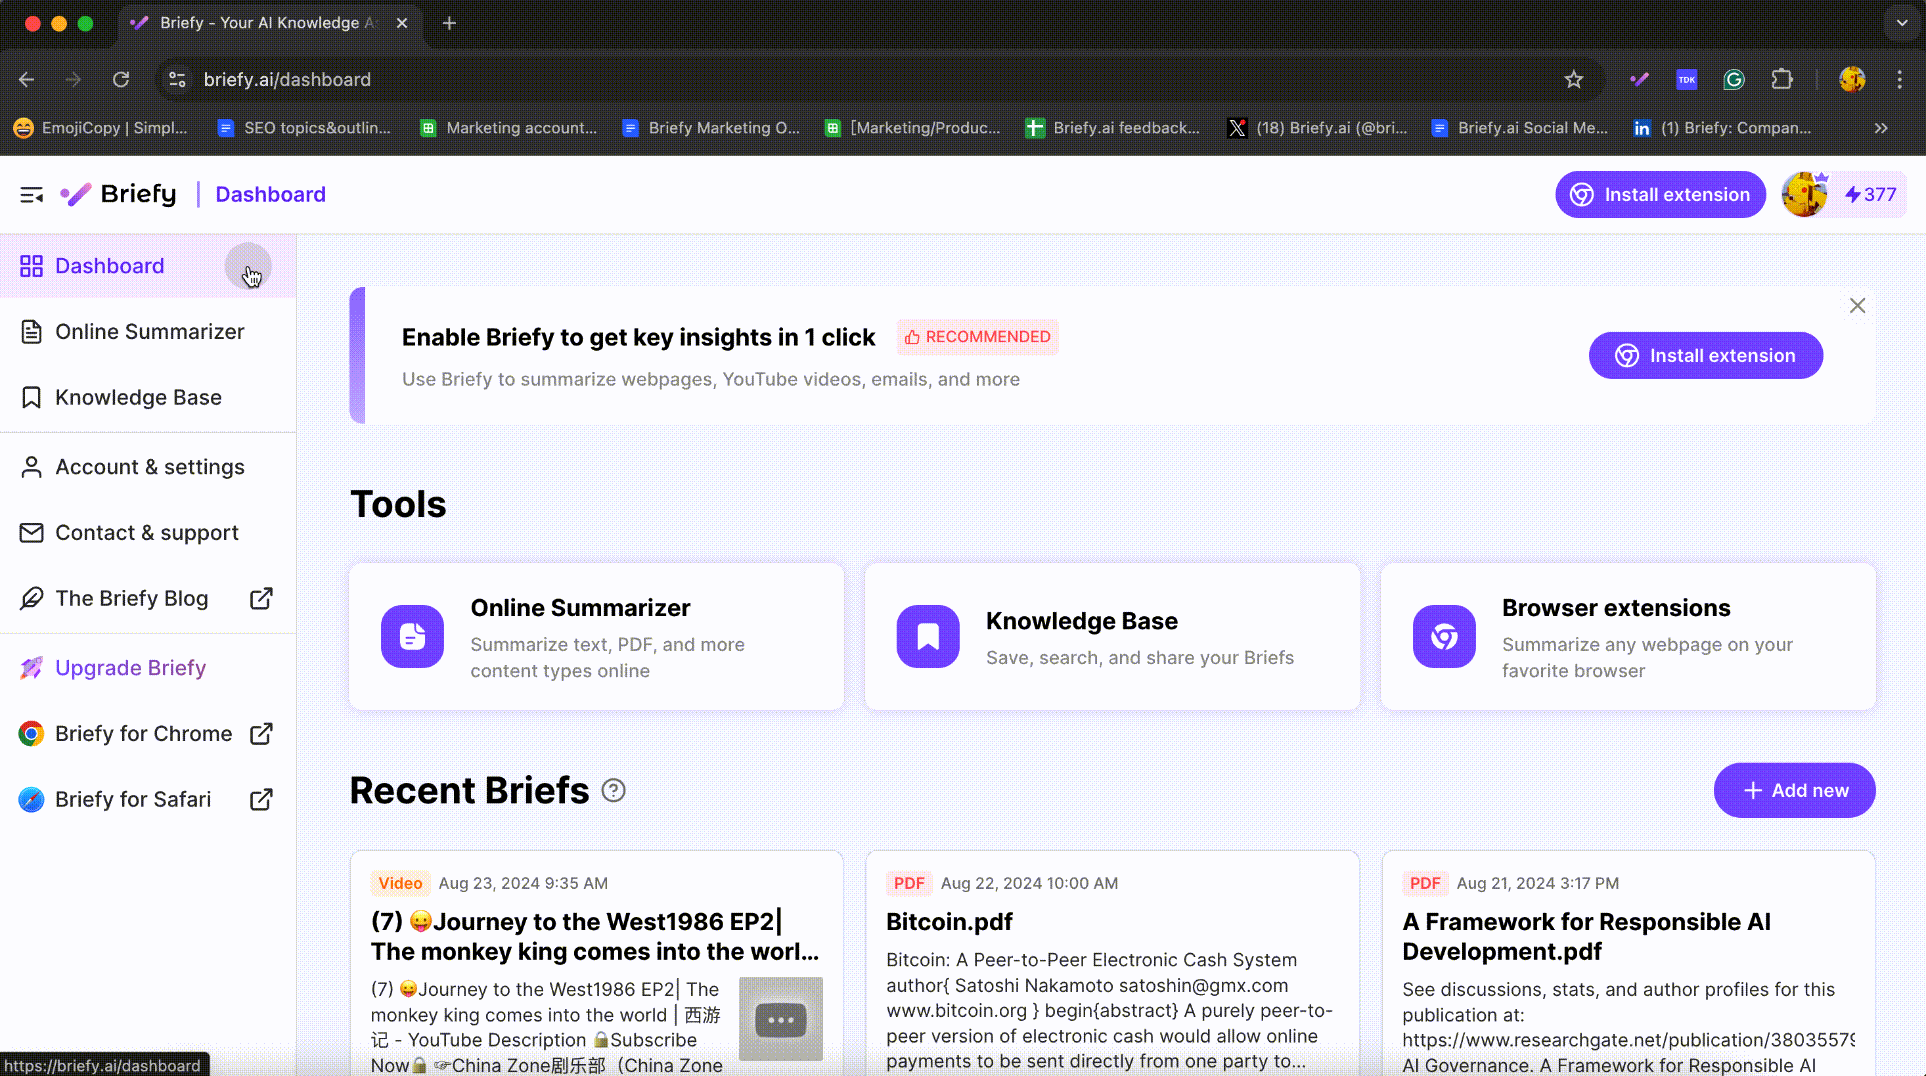This screenshot has height=1076, width=1926.
Task: Click the Video tag on first brief
Action: pyautogui.click(x=400, y=883)
